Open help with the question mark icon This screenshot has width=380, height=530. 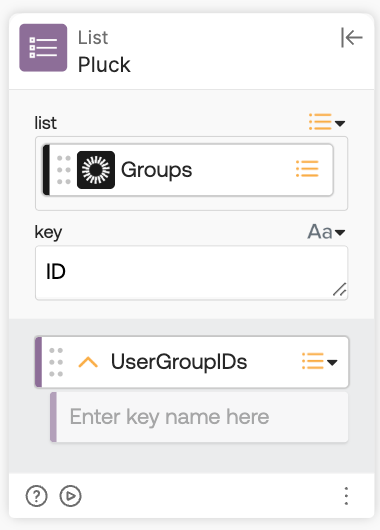37,496
